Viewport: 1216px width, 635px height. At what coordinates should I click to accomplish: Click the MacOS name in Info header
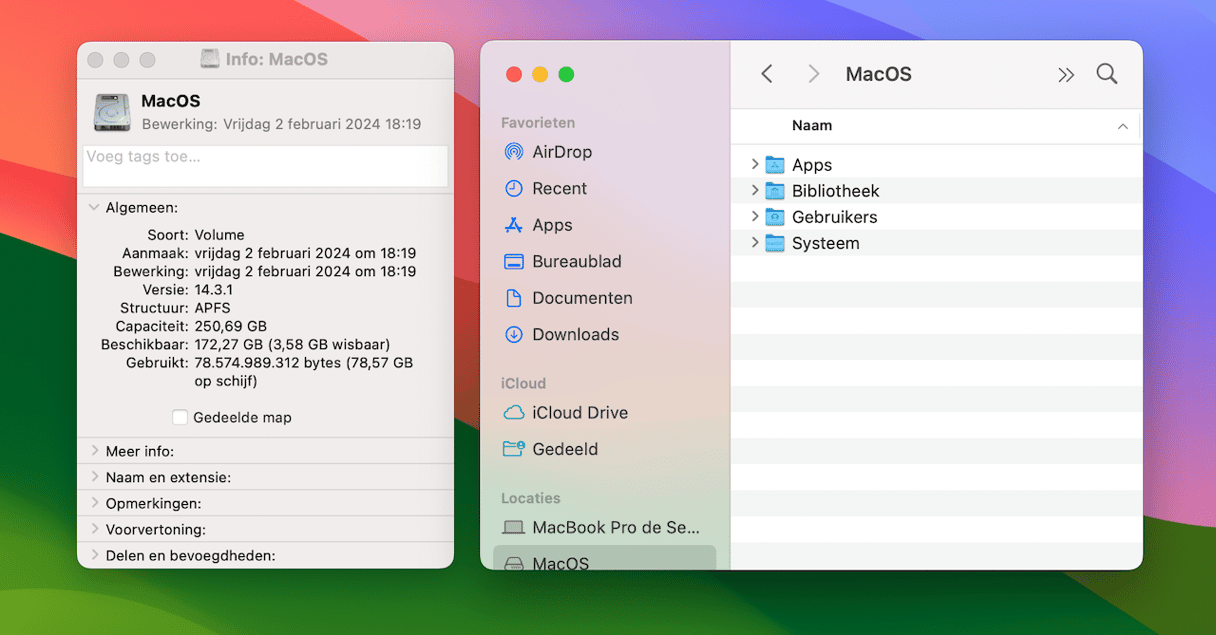click(171, 101)
